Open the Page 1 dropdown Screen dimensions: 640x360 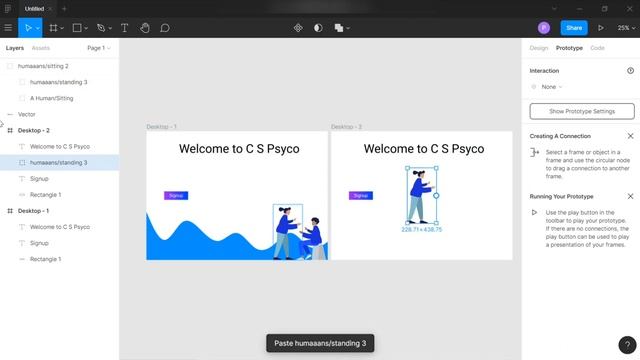point(99,48)
